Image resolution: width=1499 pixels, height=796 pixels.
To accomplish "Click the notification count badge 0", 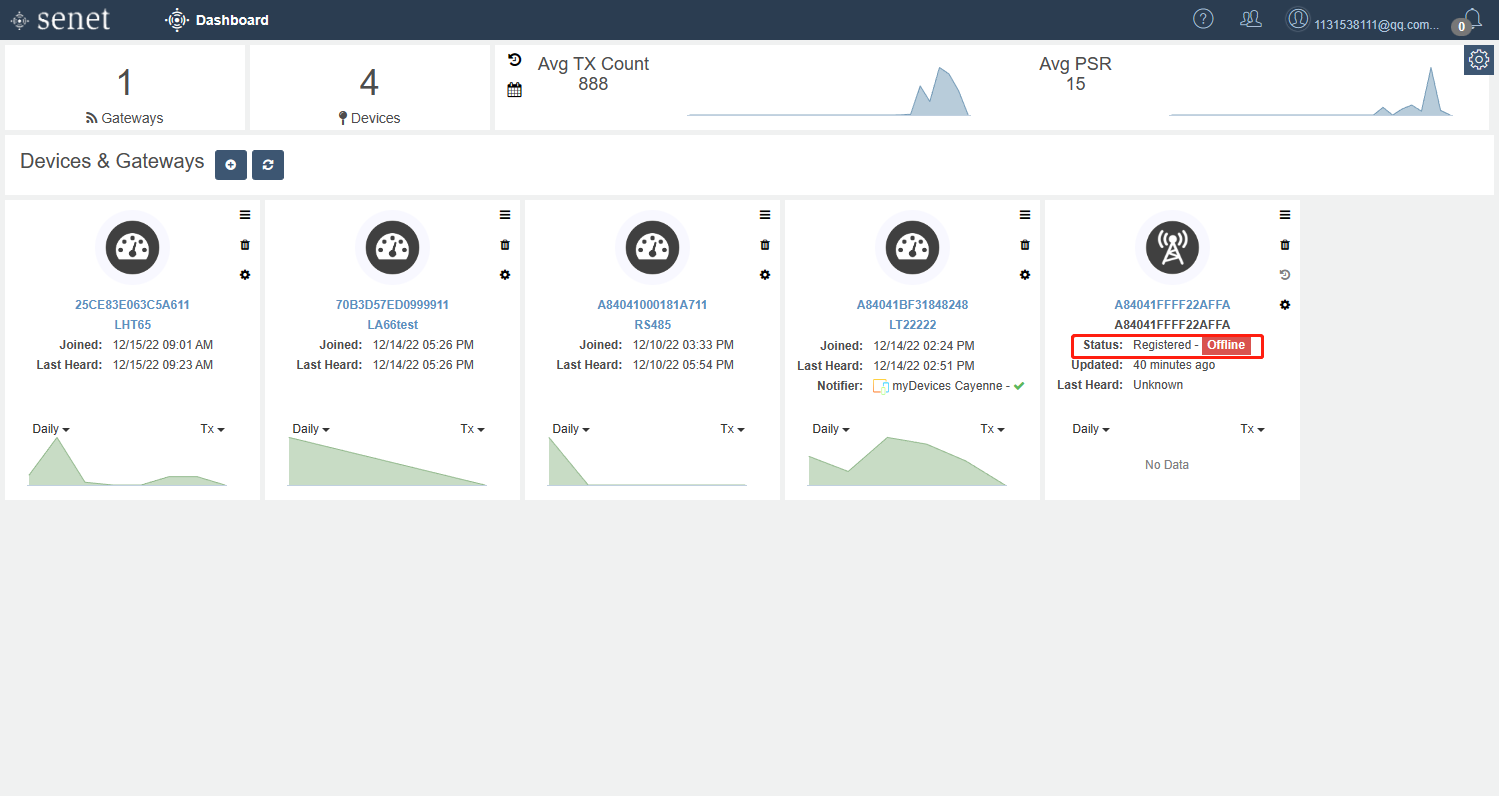I will tap(1461, 27).
